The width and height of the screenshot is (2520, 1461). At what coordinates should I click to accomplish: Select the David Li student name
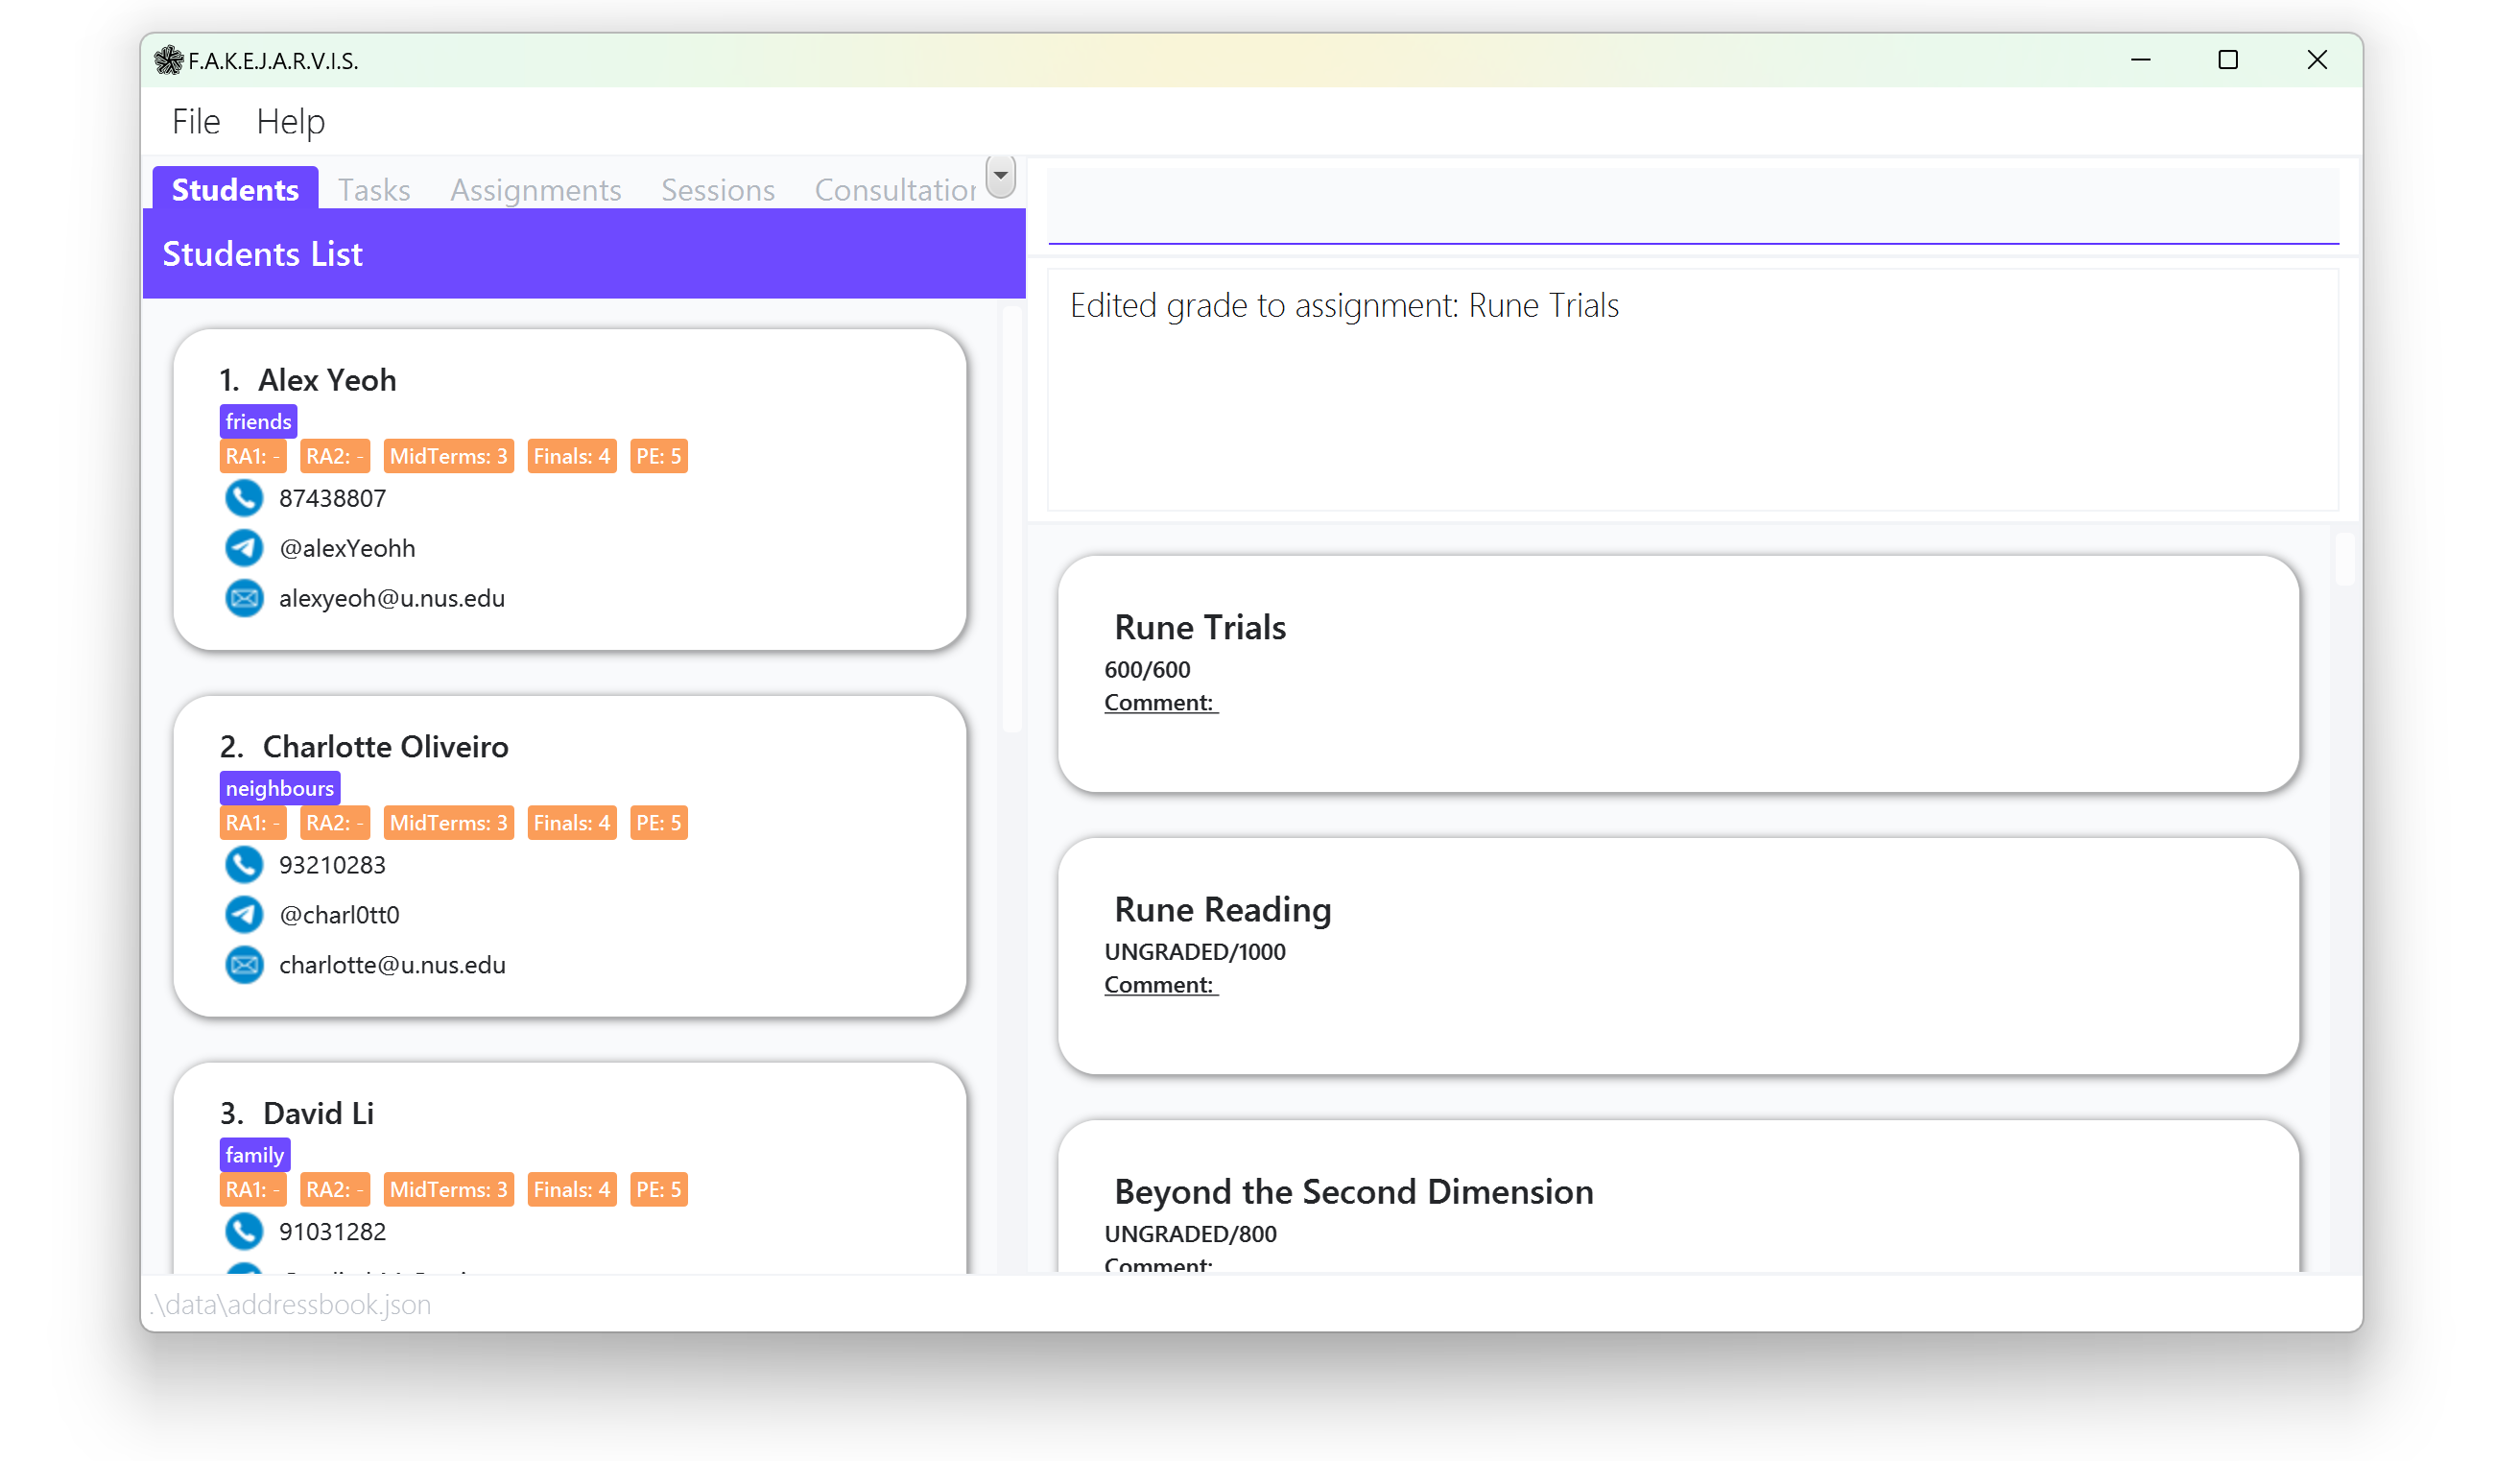click(x=318, y=1114)
